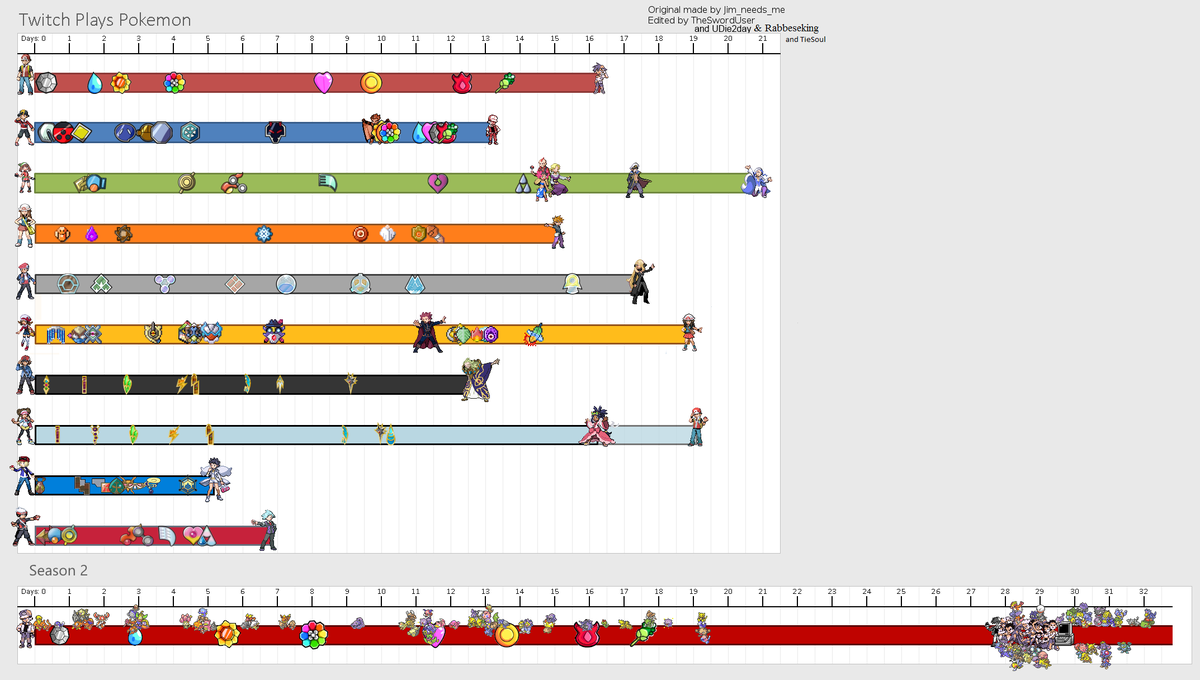The image size is (1200, 680).
Task: Click the gold Marsh badge on the Season 2 bar
Action: [x=506, y=634]
